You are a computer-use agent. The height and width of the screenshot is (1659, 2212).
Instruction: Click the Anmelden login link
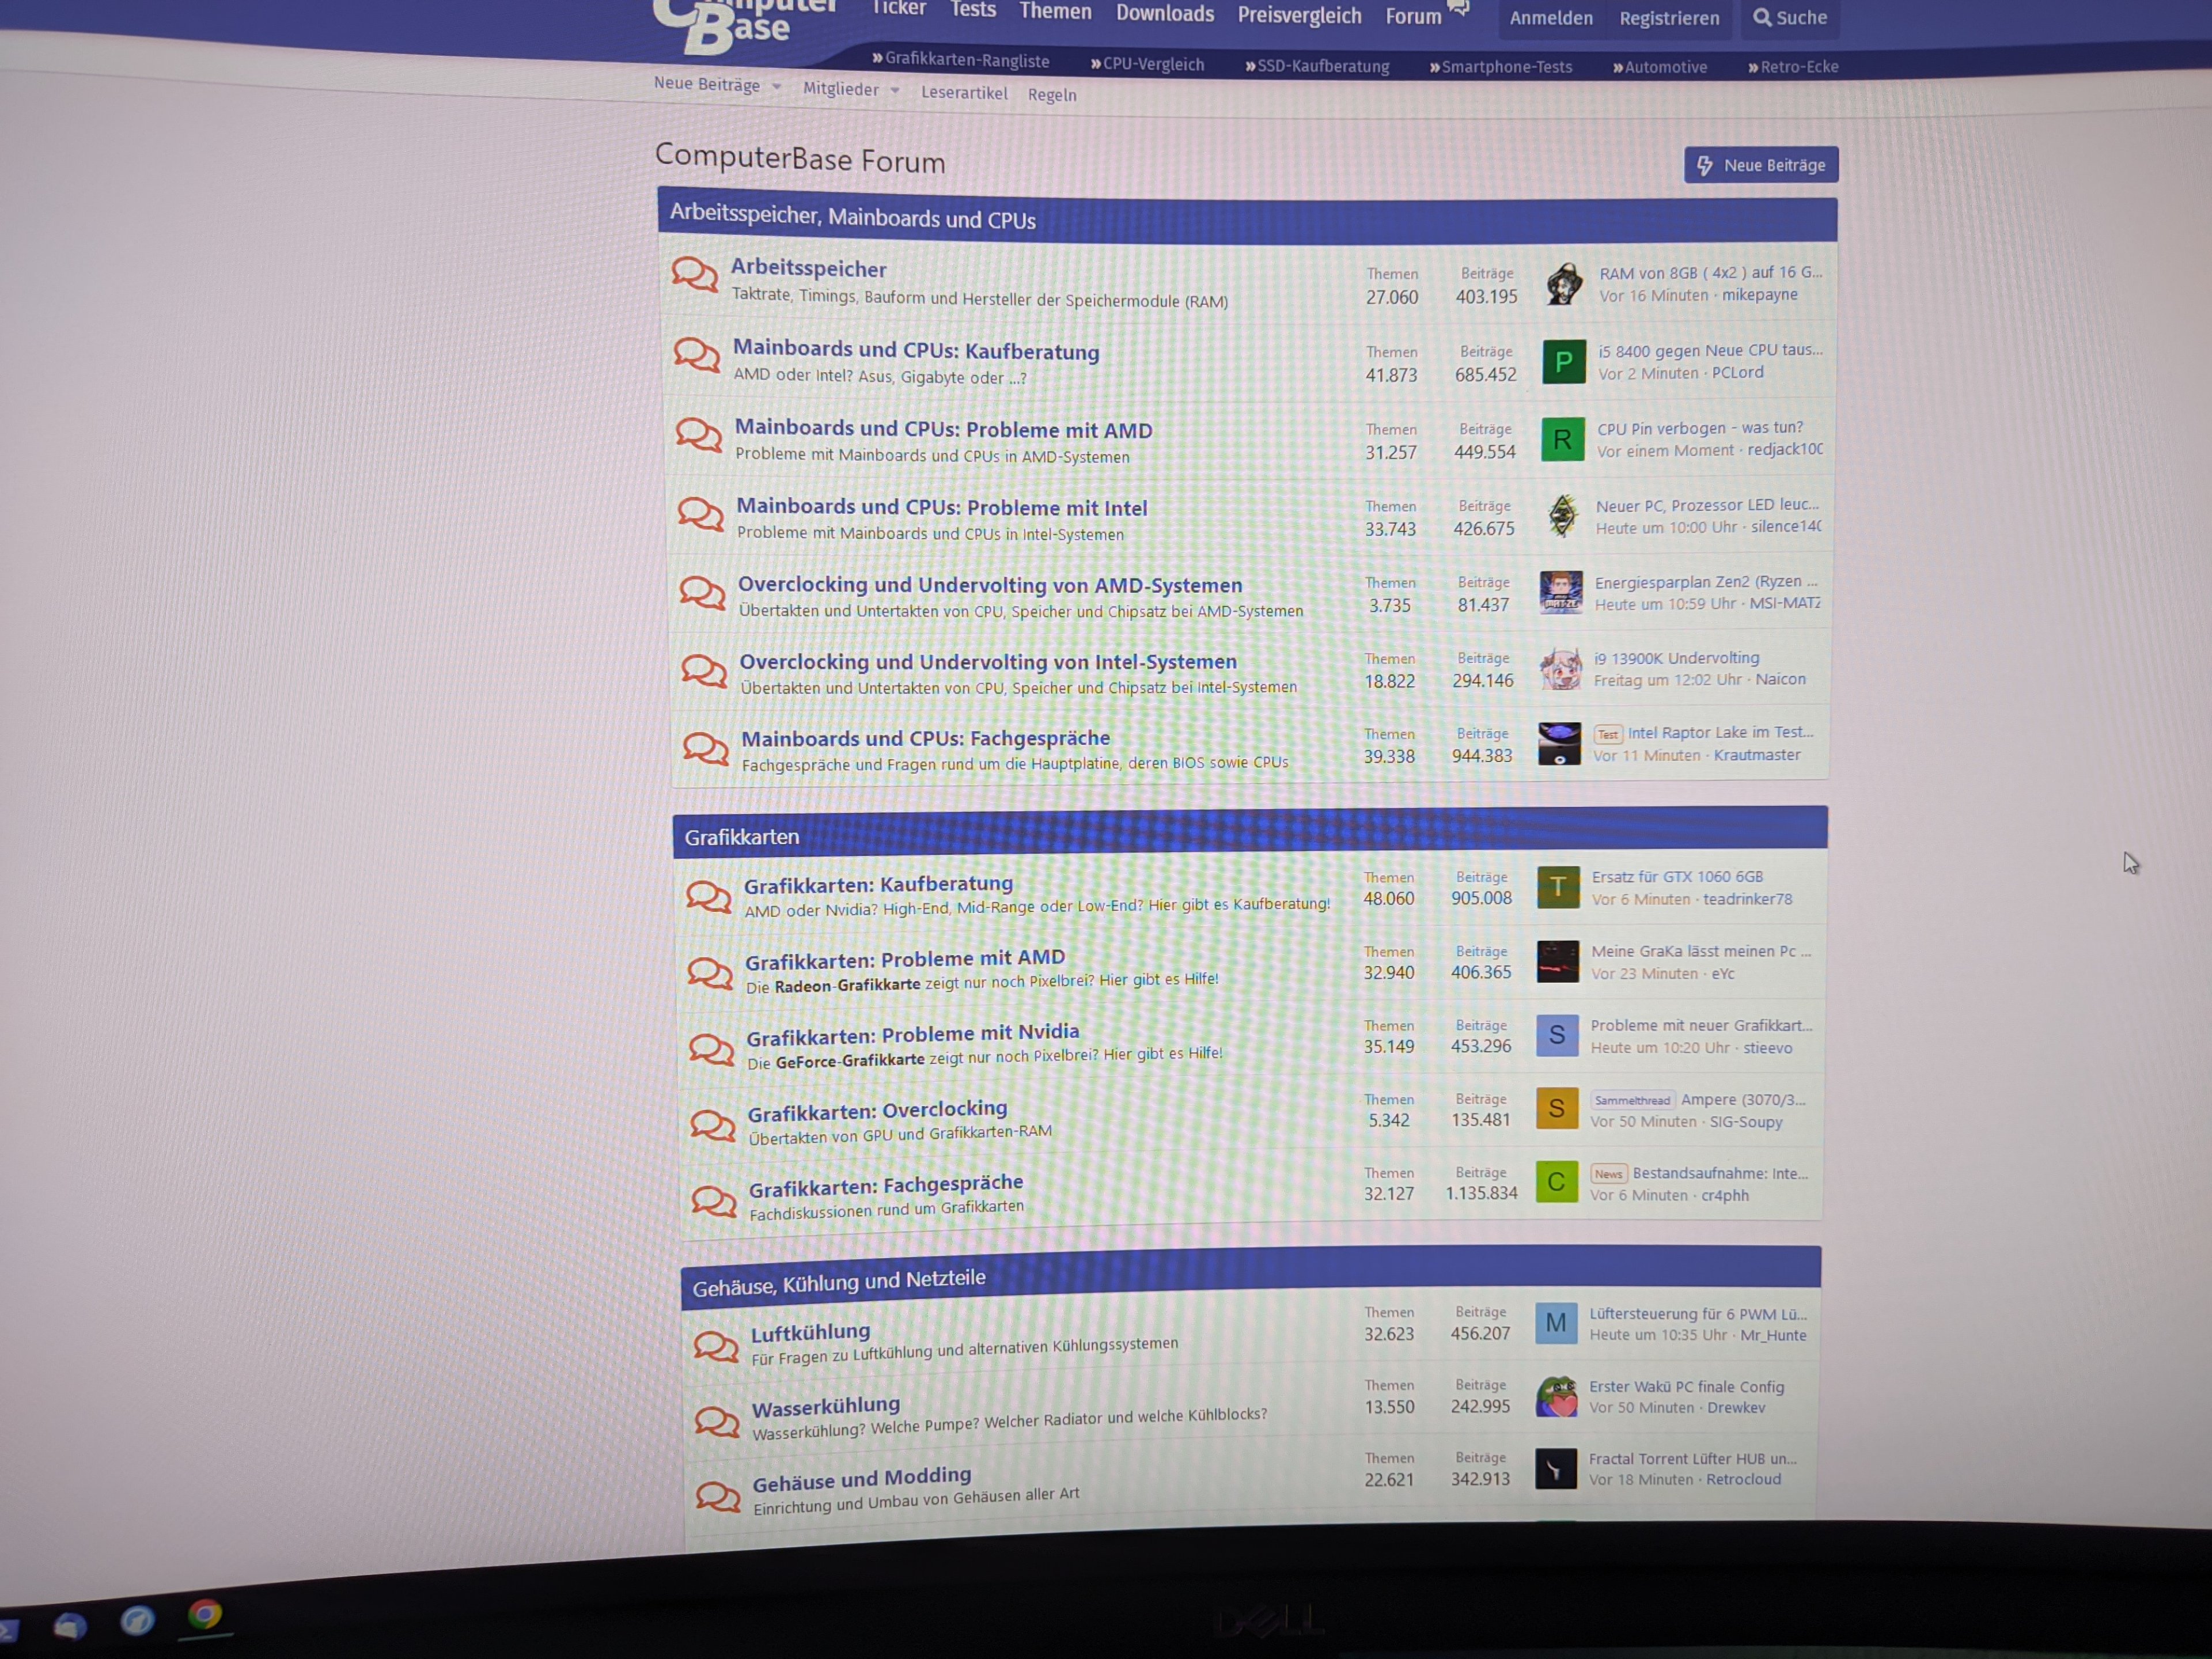coord(1550,18)
